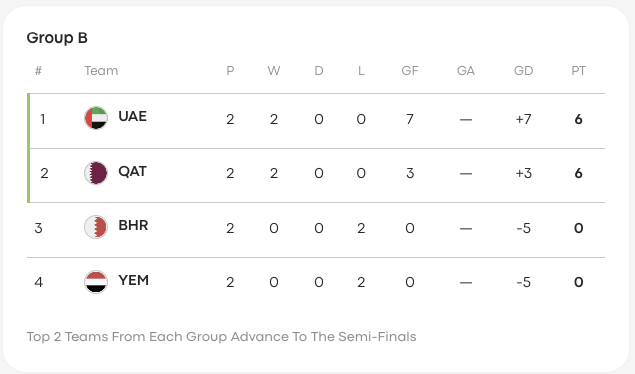This screenshot has width=635, height=374.
Task: Select the YEM team name
Action: (134, 280)
